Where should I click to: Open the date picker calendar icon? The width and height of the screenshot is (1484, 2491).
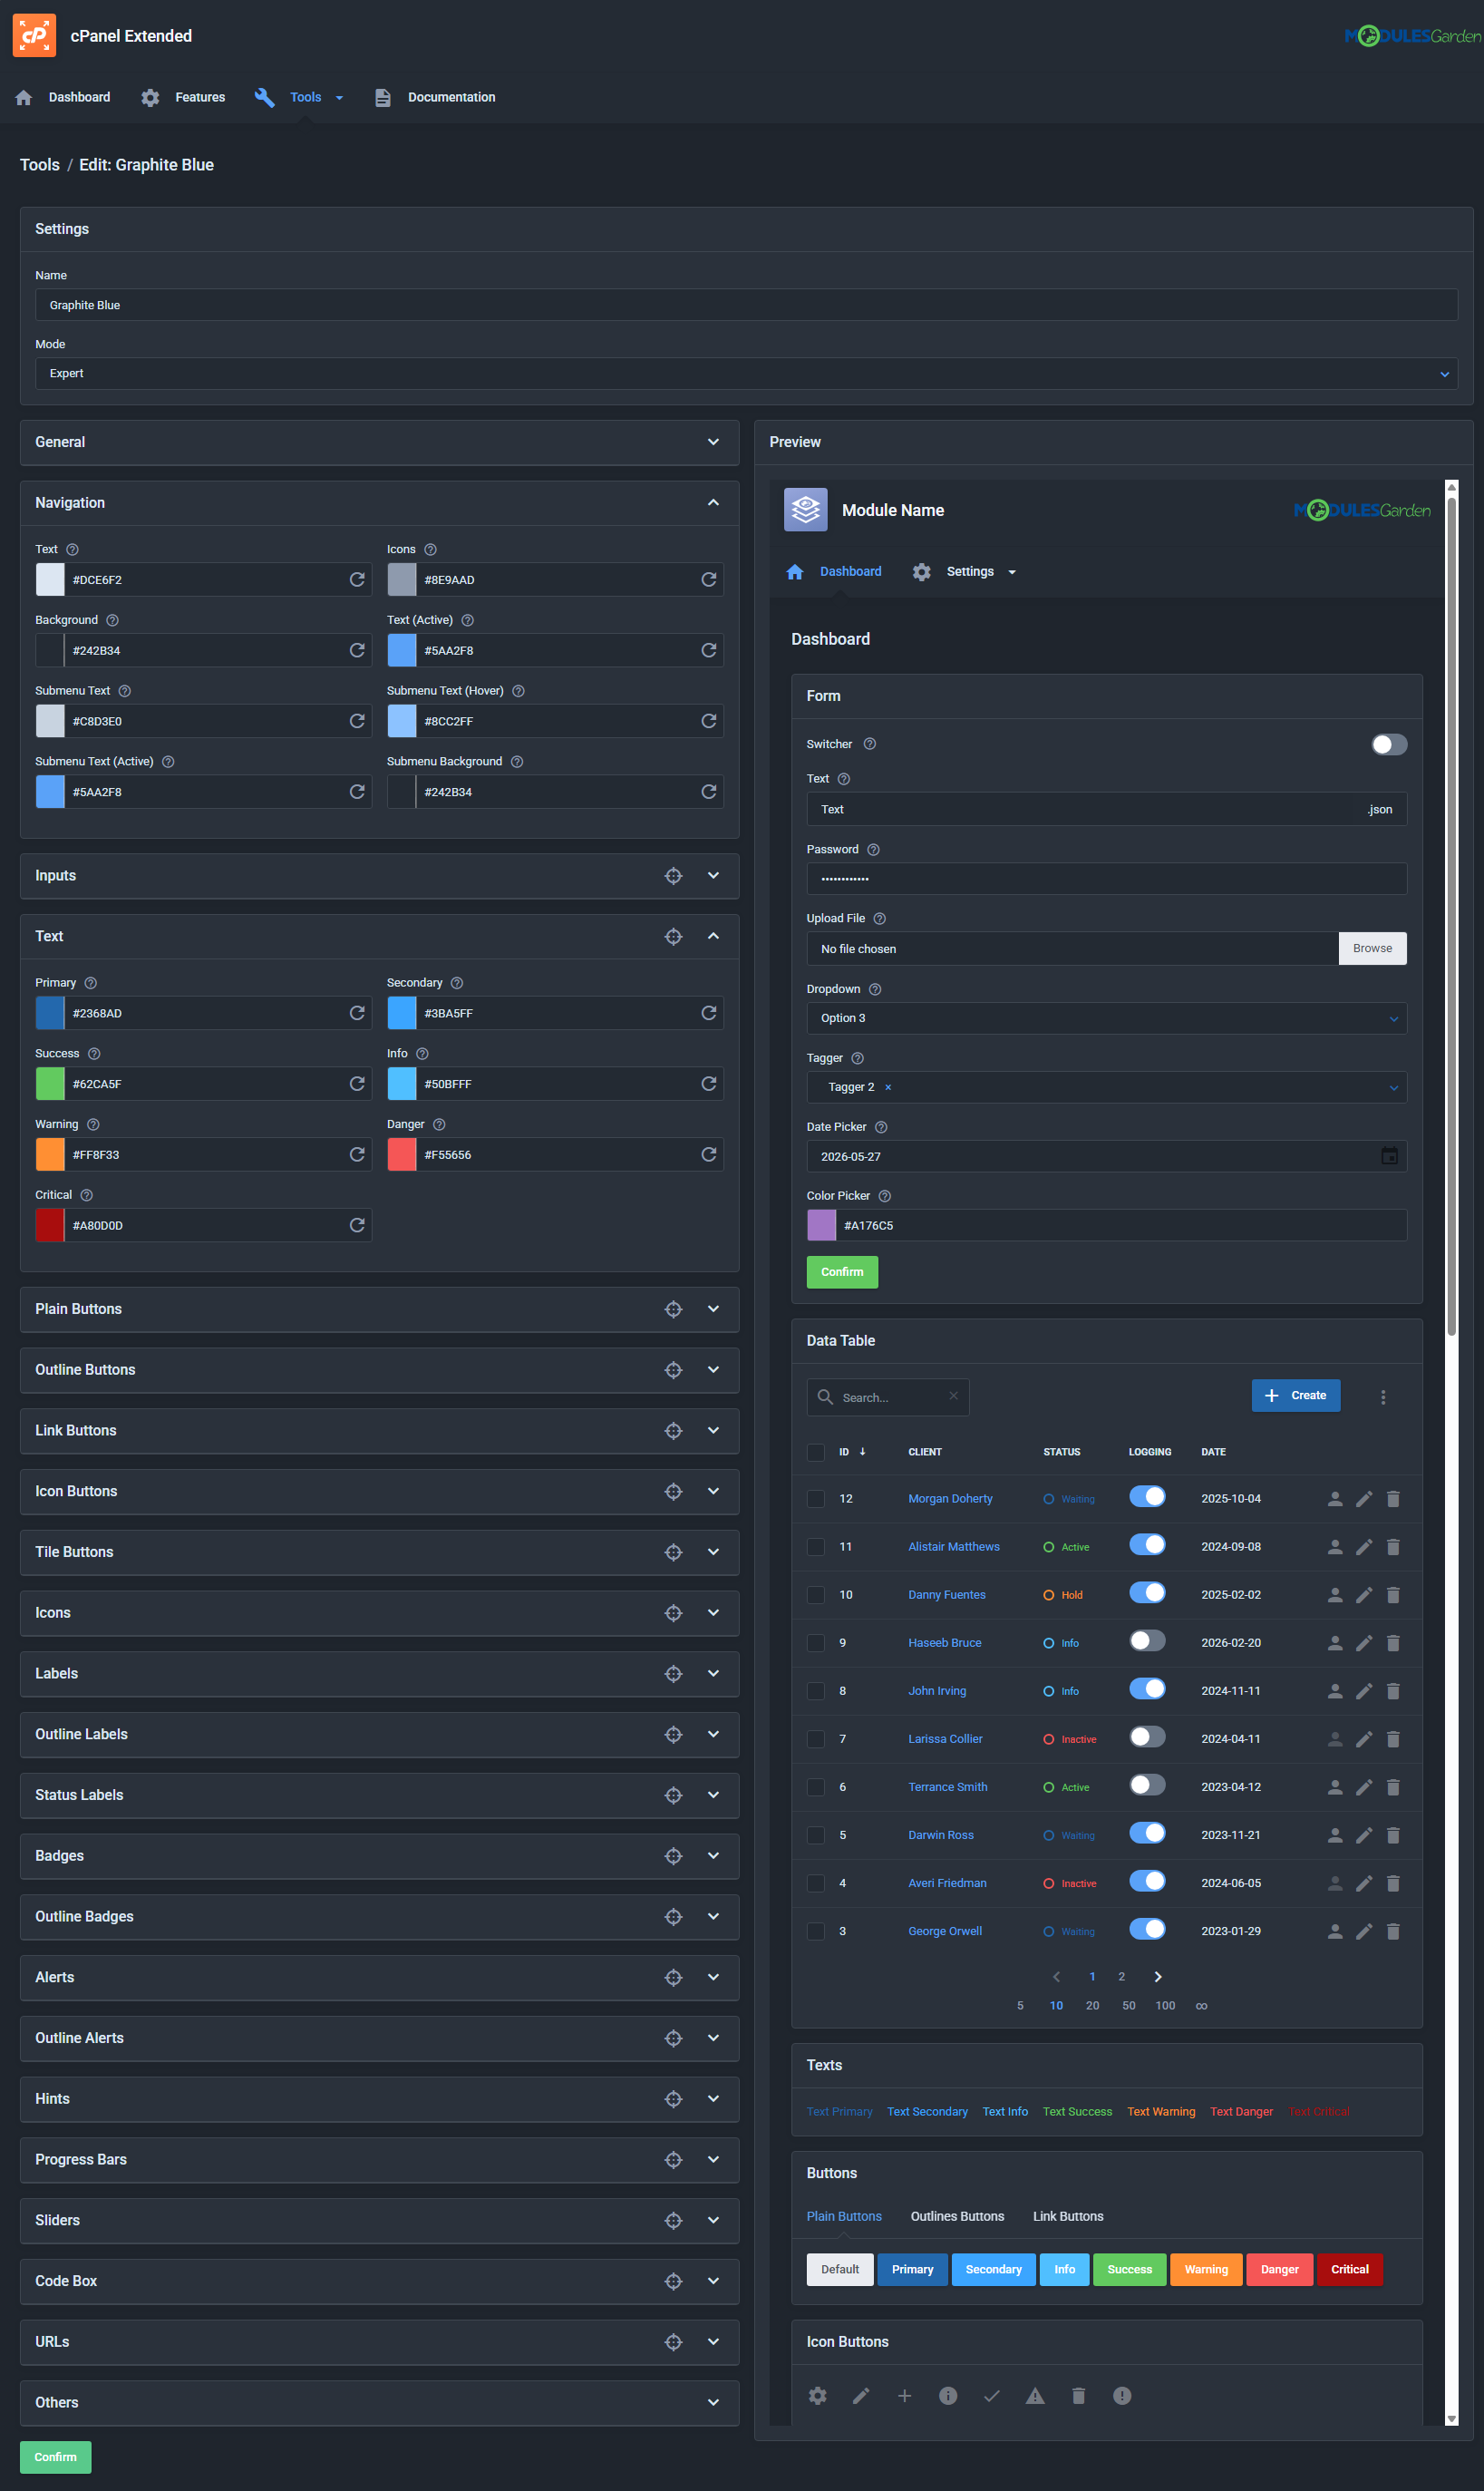click(x=1389, y=1156)
